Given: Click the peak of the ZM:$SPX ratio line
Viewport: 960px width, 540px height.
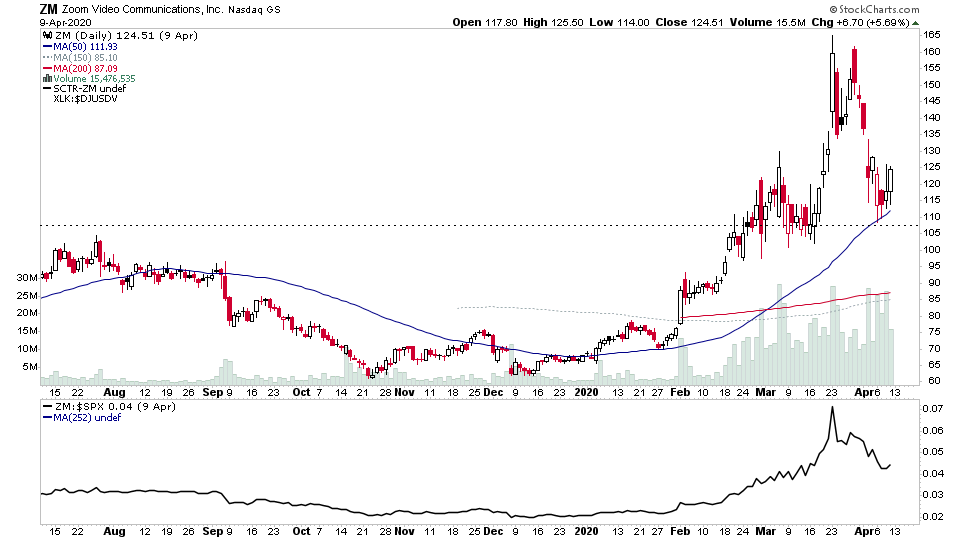Looking at the screenshot, I should (x=832, y=408).
